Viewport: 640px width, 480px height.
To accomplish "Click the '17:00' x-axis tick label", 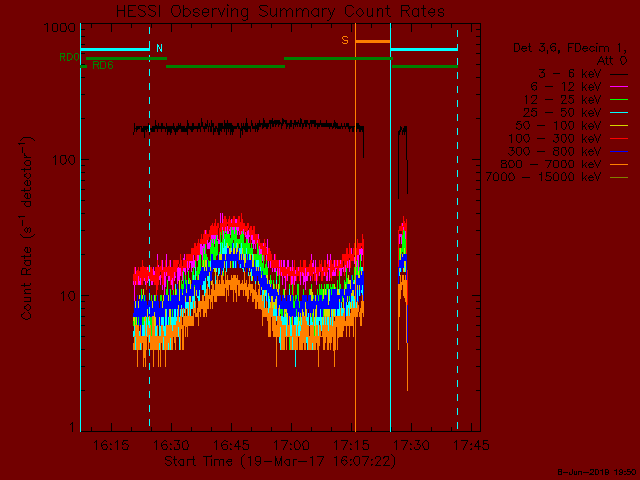I will pos(291,445).
